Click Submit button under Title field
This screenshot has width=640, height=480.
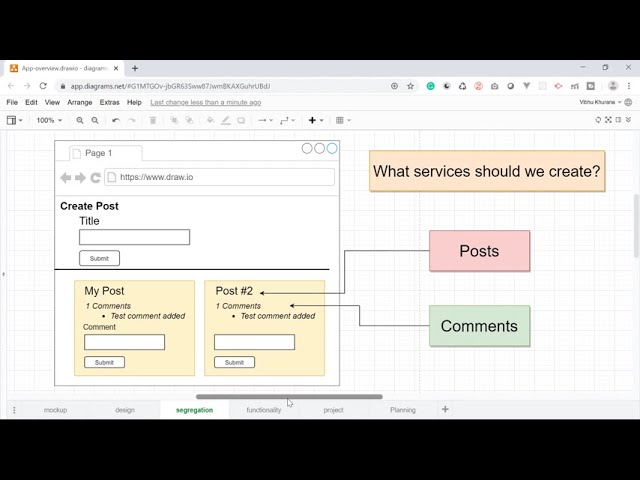pyautogui.click(x=99, y=258)
